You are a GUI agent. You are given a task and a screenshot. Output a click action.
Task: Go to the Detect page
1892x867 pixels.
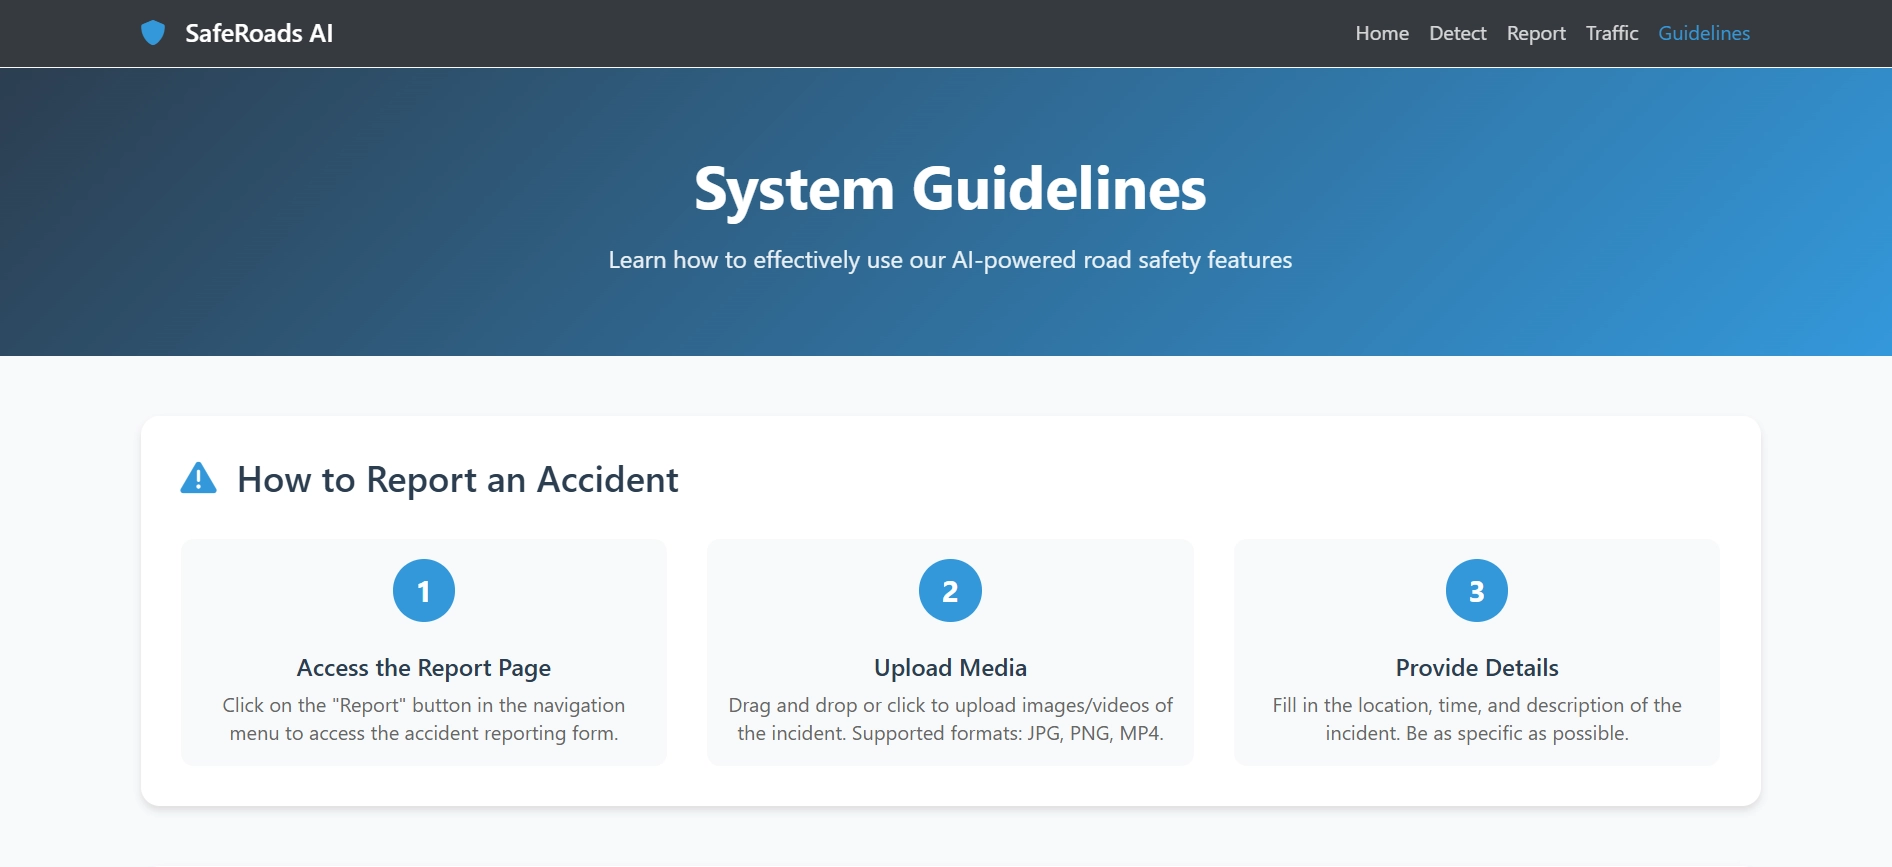click(x=1457, y=33)
